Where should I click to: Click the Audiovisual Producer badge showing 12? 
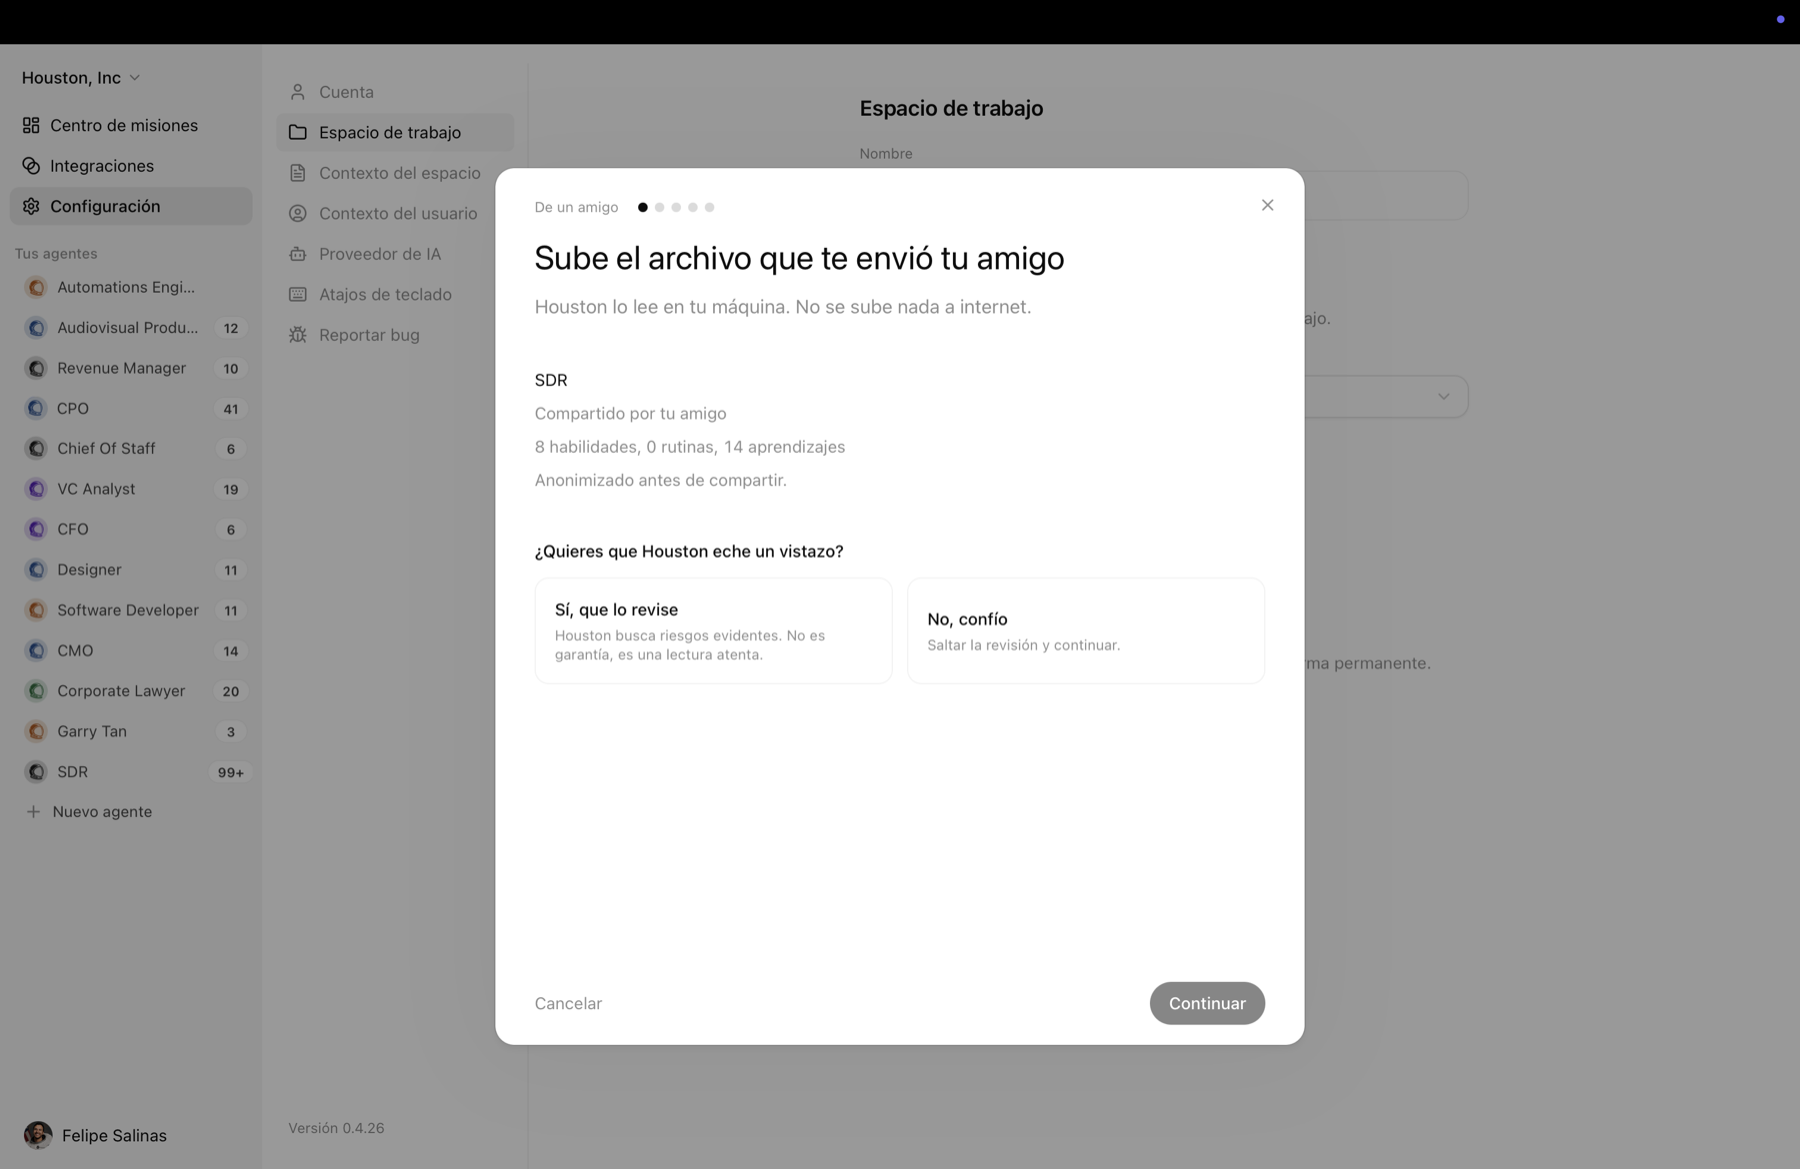pos(231,328)
